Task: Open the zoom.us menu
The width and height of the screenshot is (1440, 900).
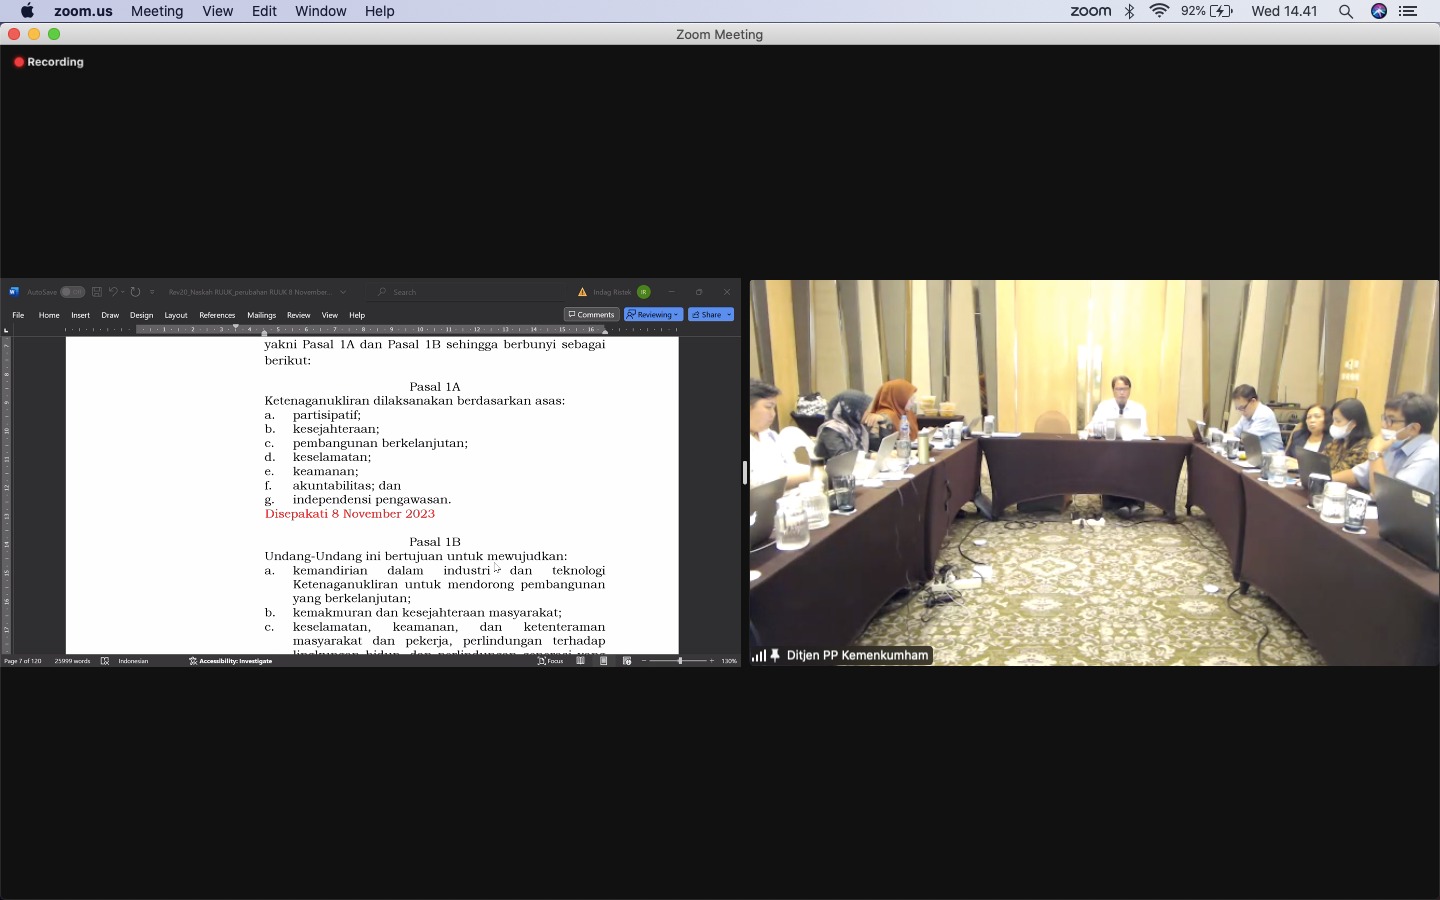Action: coord(83,11)
